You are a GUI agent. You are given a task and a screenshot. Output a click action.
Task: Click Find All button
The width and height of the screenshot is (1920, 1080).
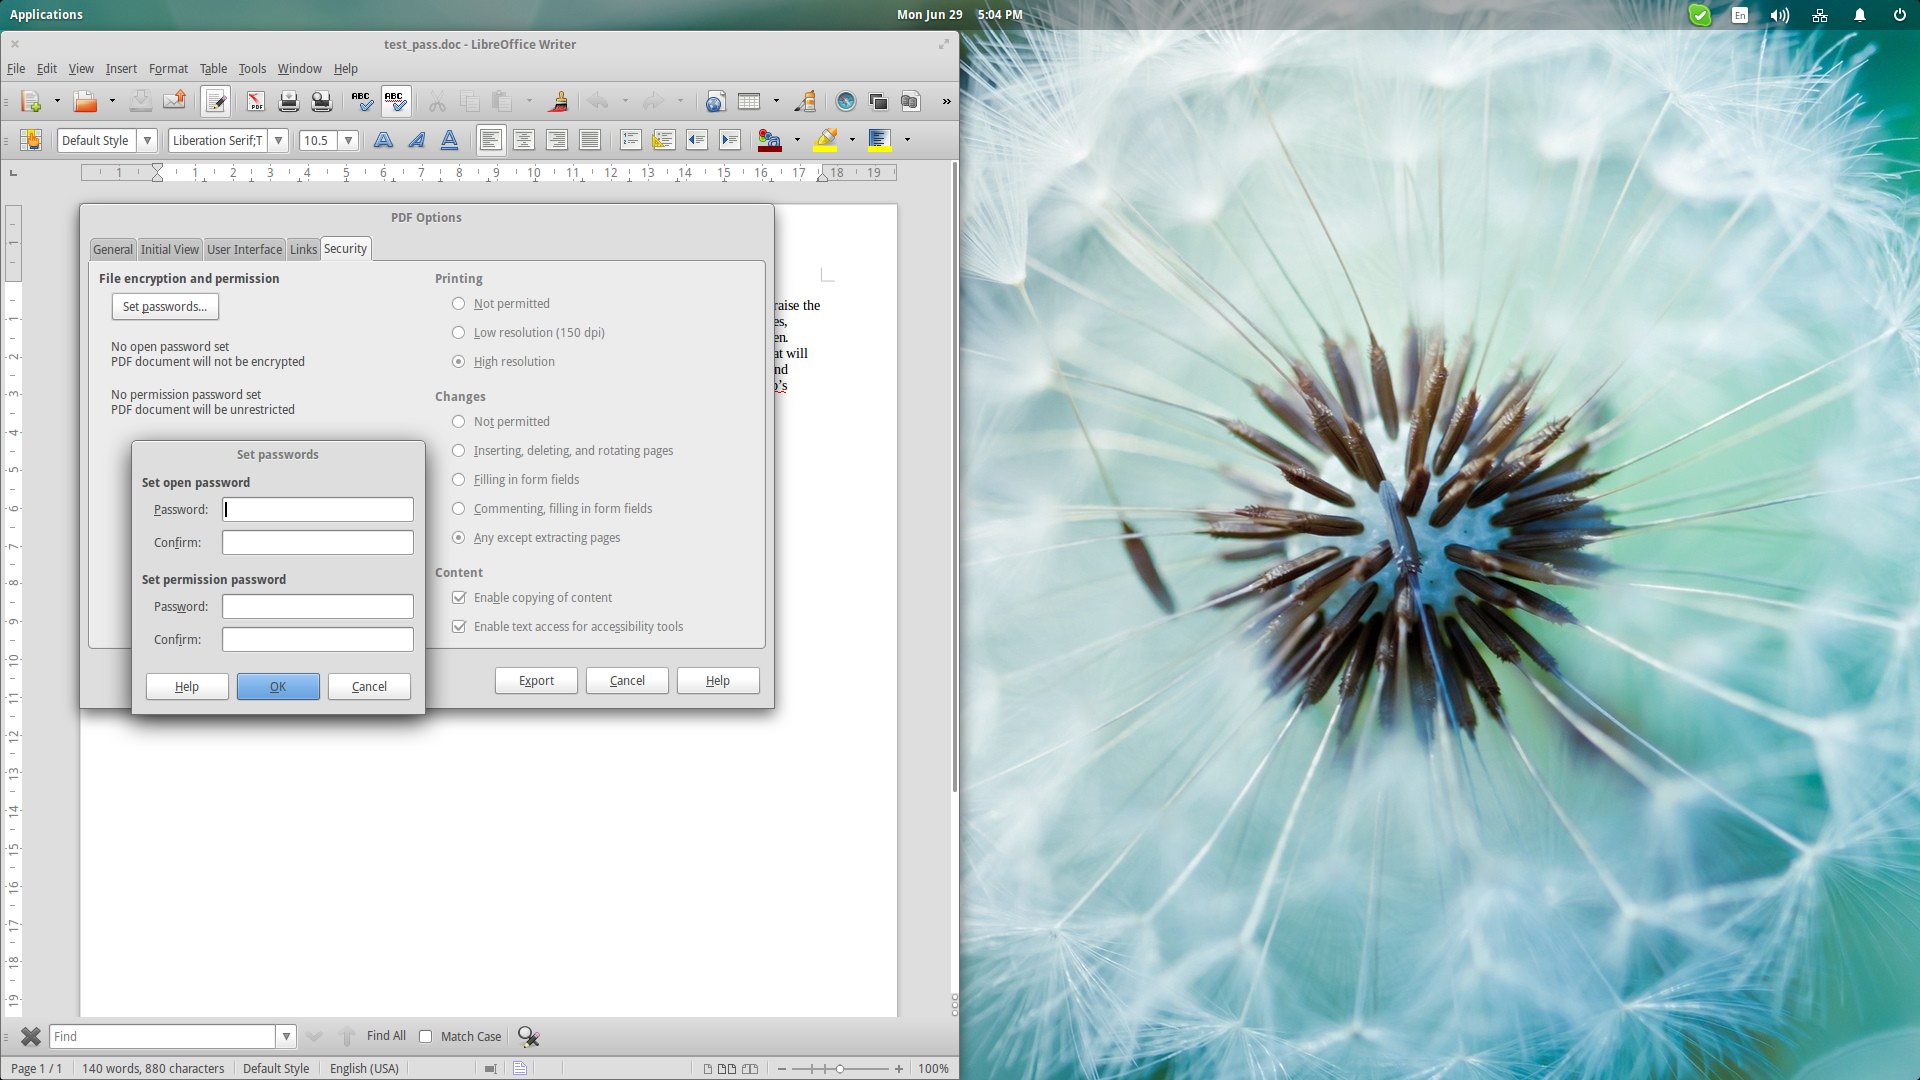[386, 1036]
